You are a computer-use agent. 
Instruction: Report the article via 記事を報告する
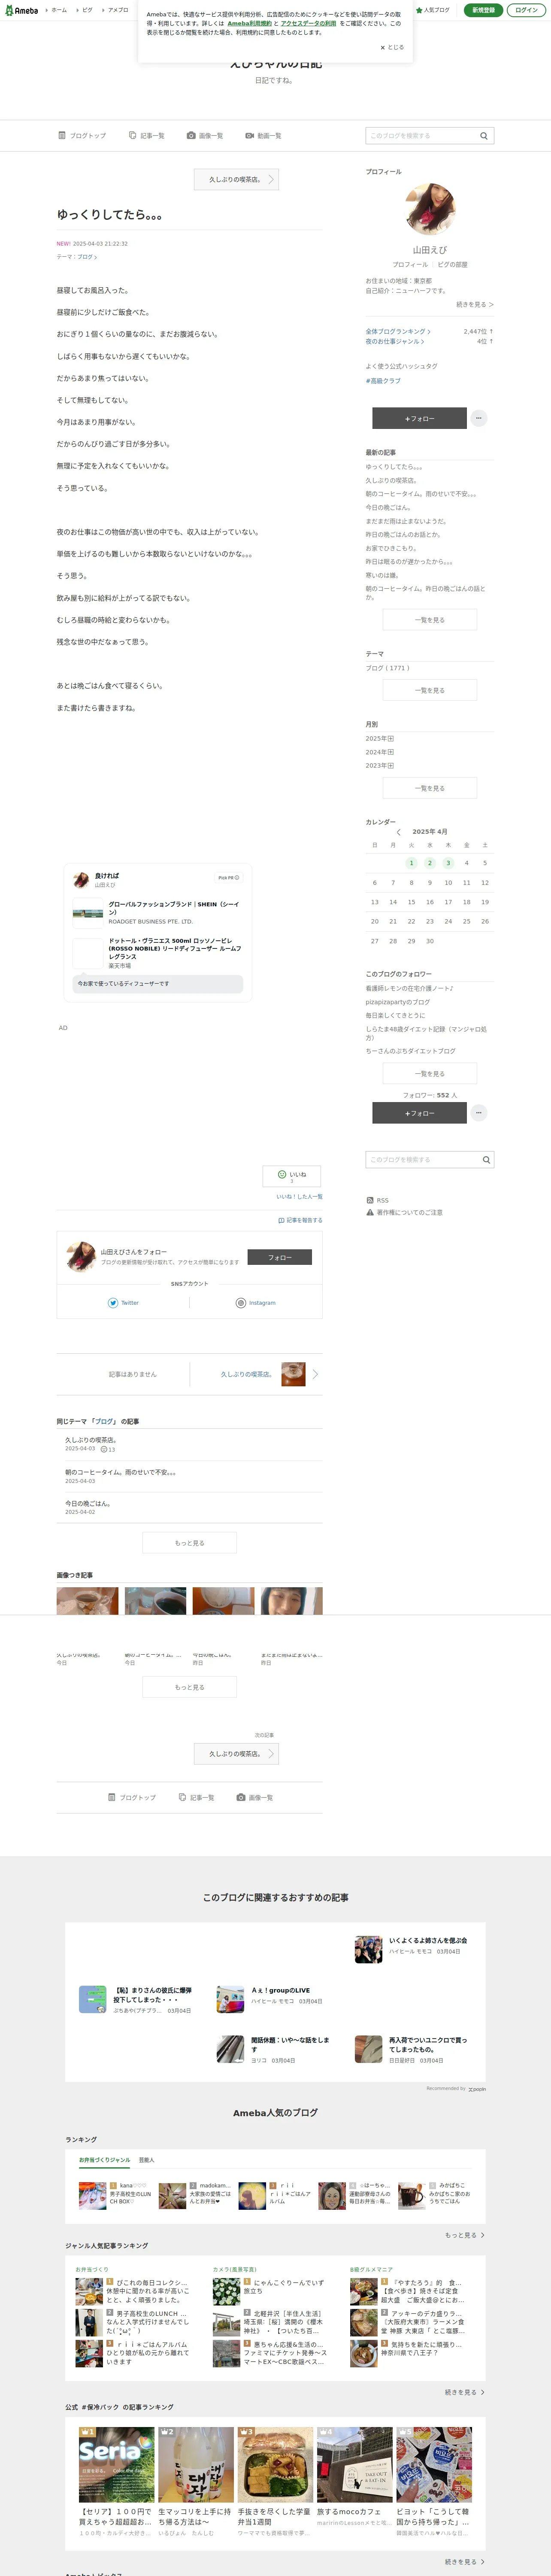(300, 1220)
